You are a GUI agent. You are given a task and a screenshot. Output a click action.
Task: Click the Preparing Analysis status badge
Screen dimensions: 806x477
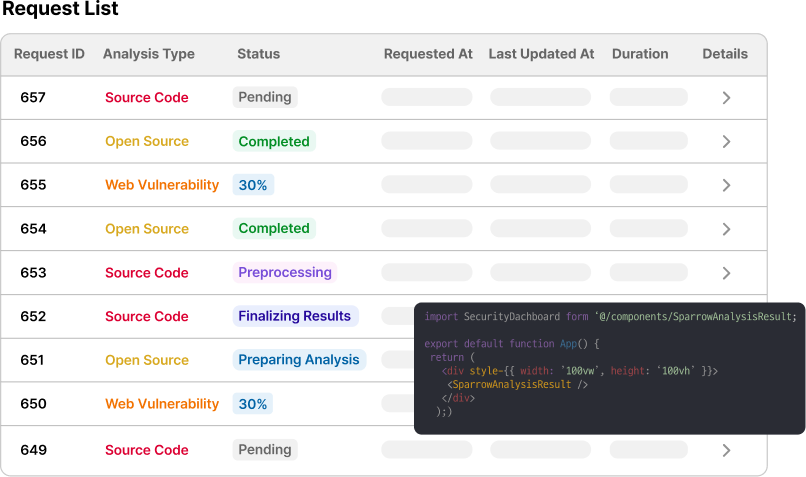click(x=299, y=360)
